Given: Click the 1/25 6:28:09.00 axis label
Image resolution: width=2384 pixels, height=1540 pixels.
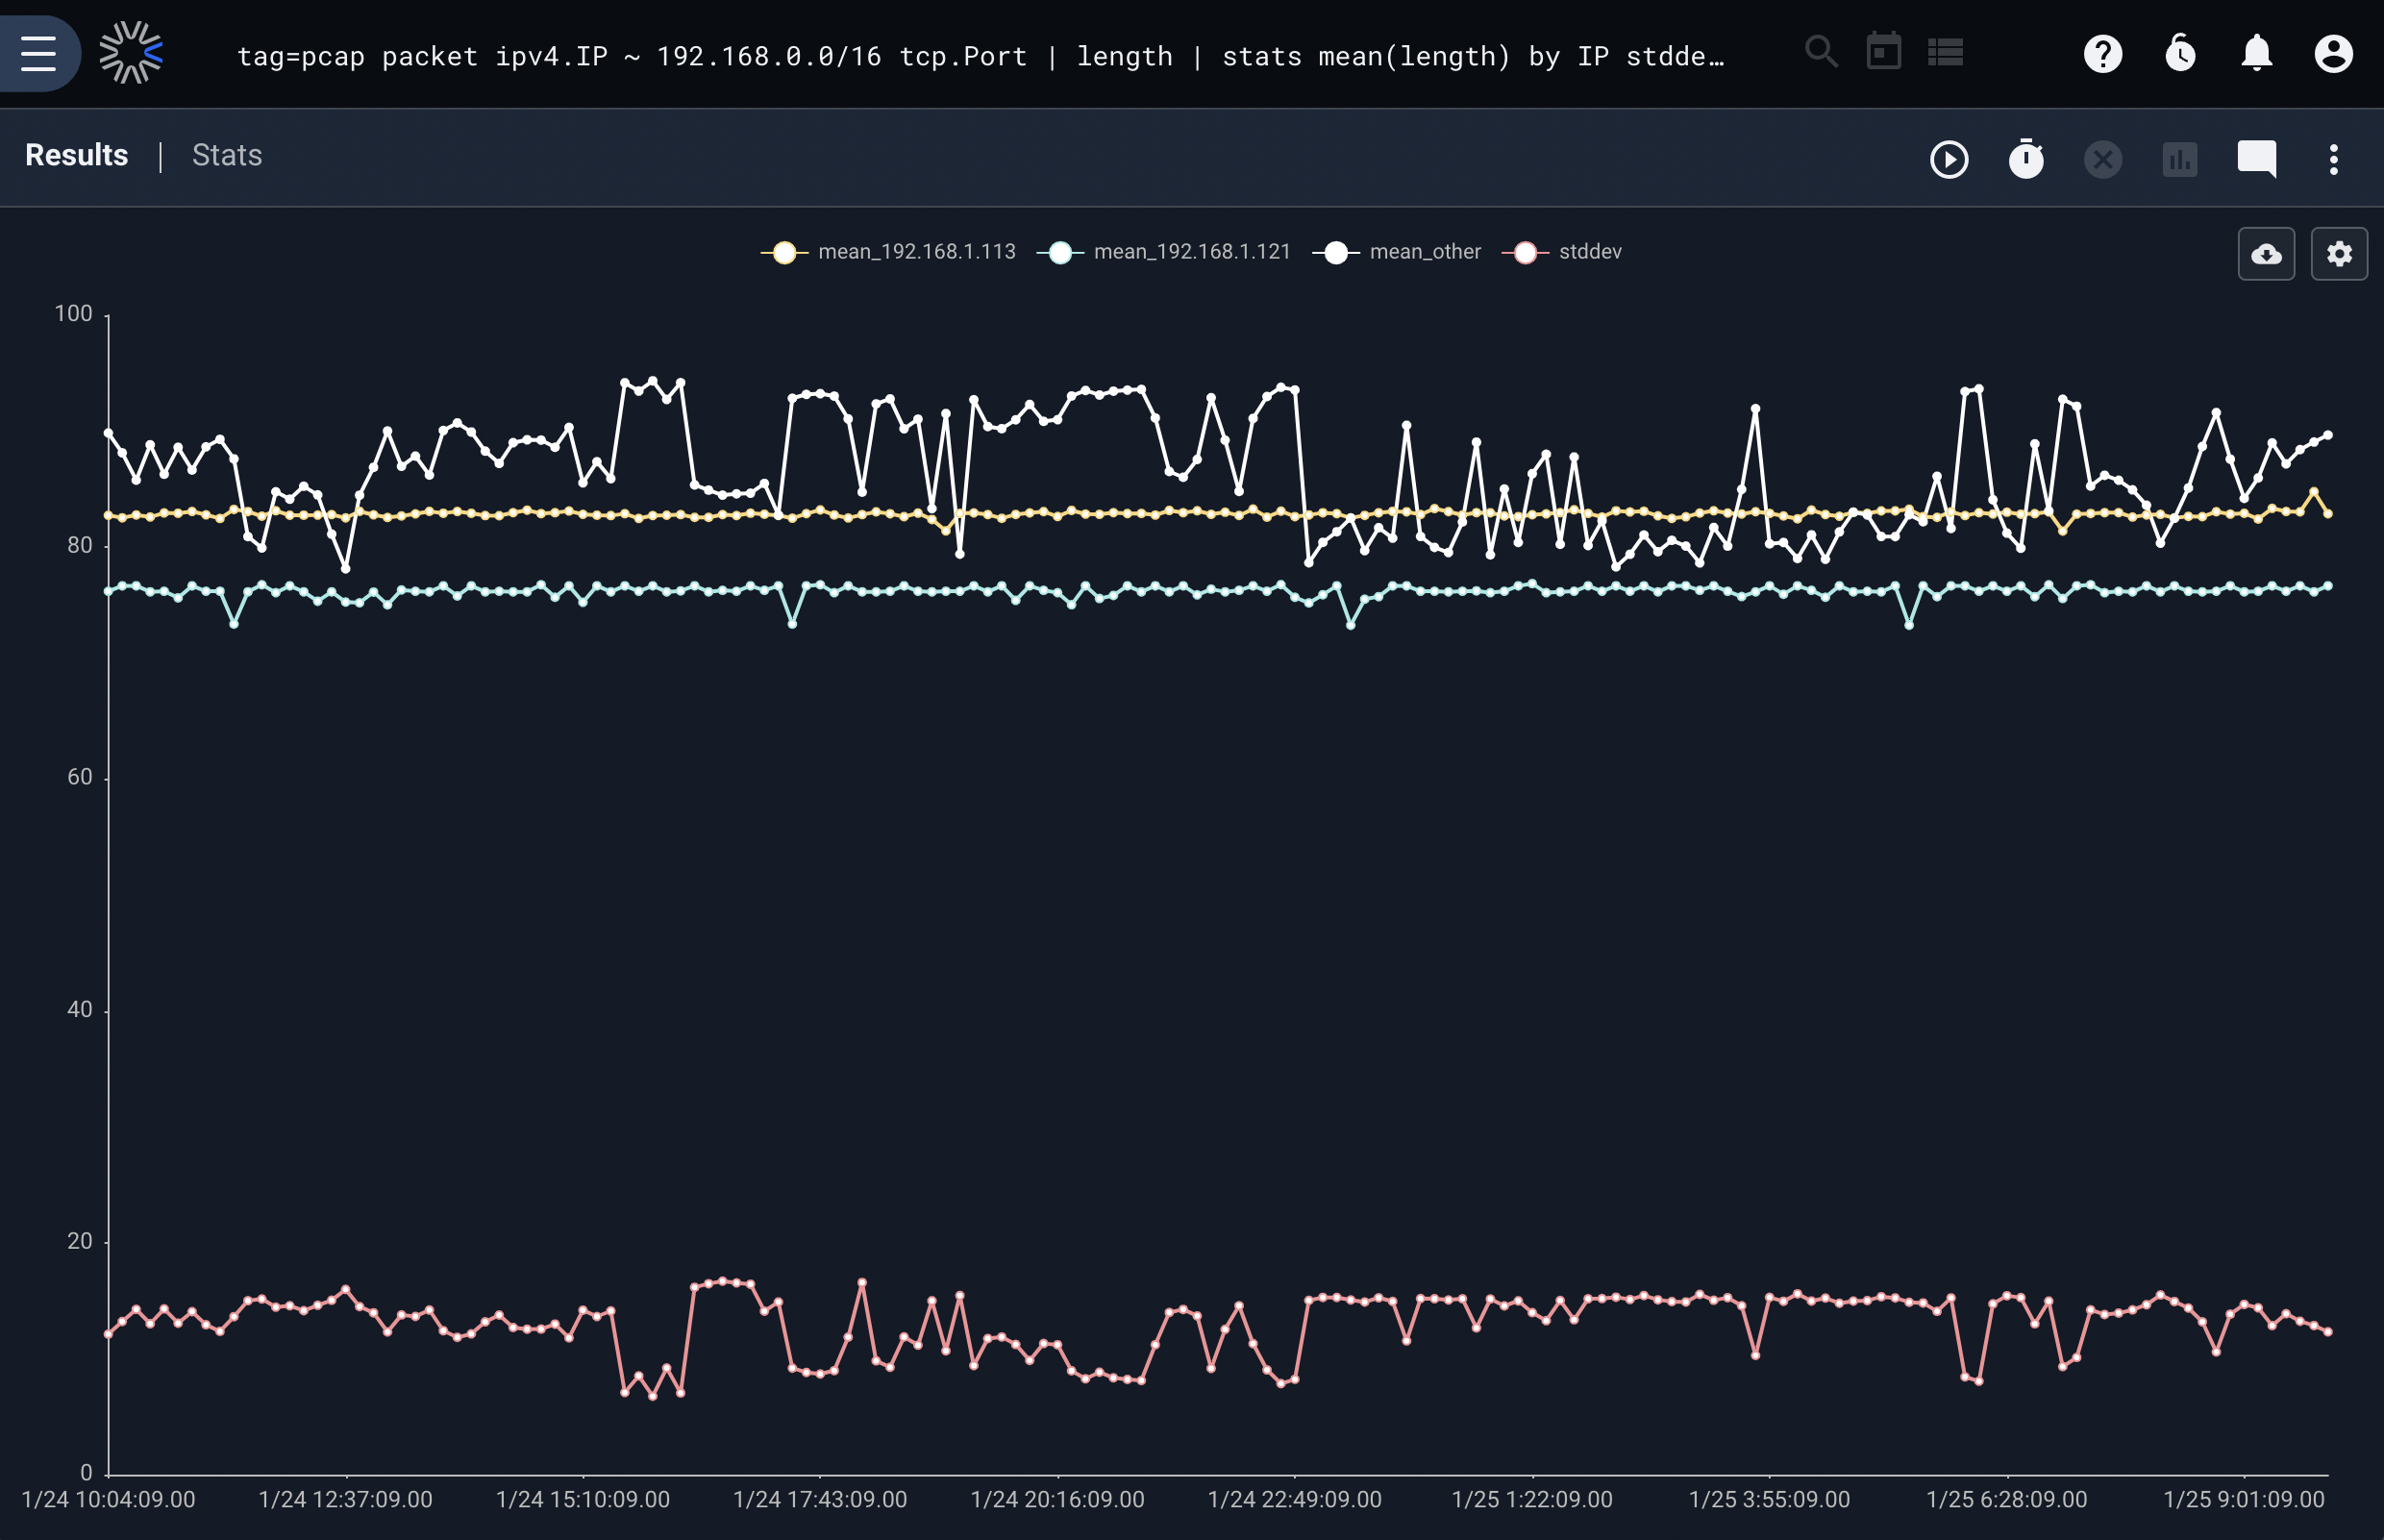Looking at the screenshot, I should coord(2007,1499).
